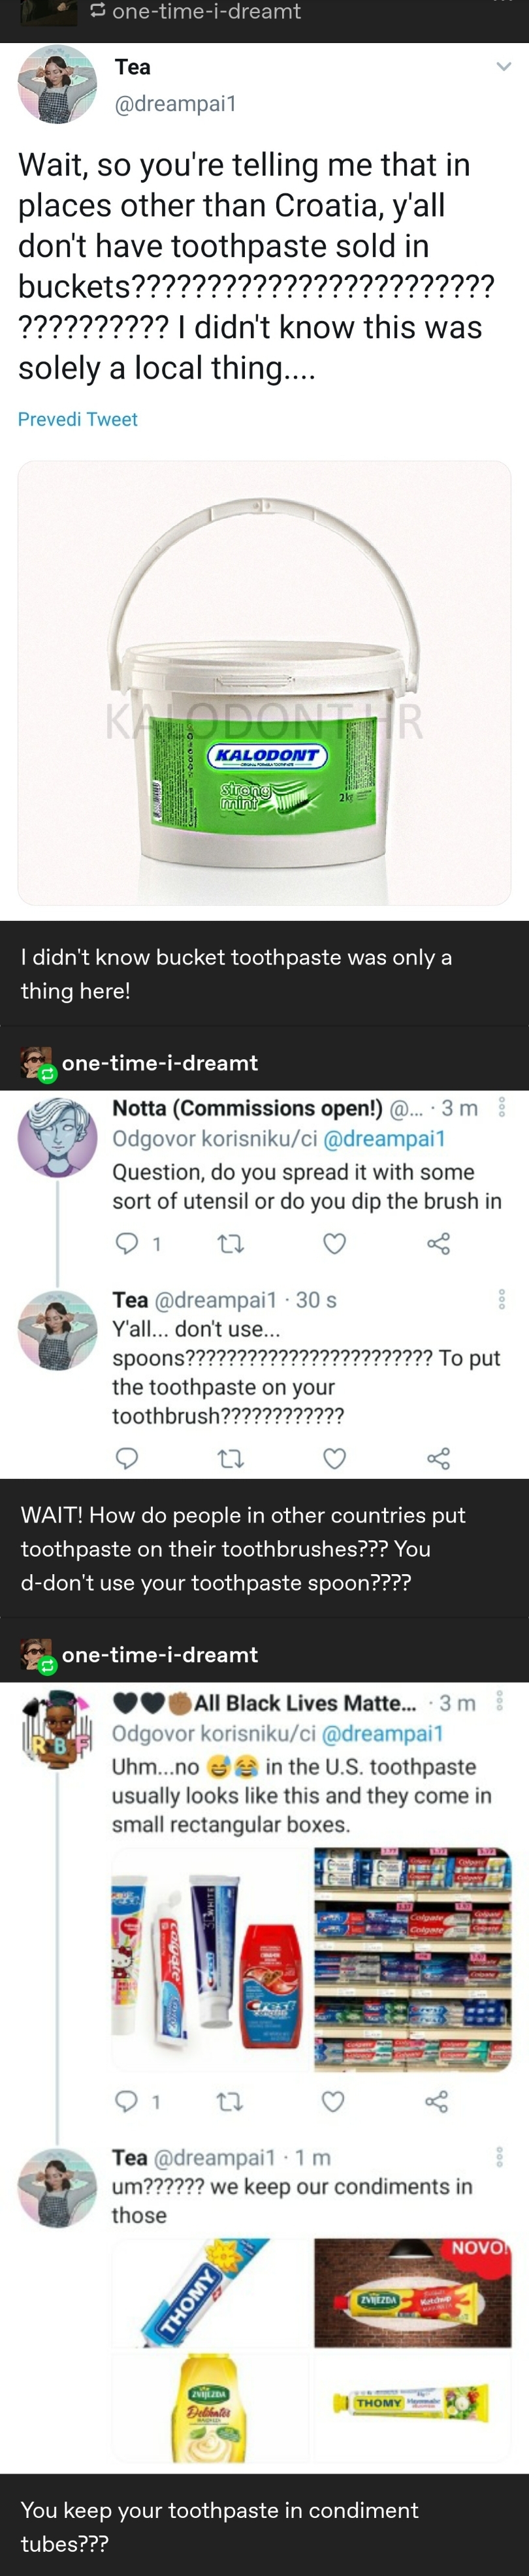Reply to Notta's tweet via comment icon
This screenshot has height=2576, width=529.
(127, 1243)
